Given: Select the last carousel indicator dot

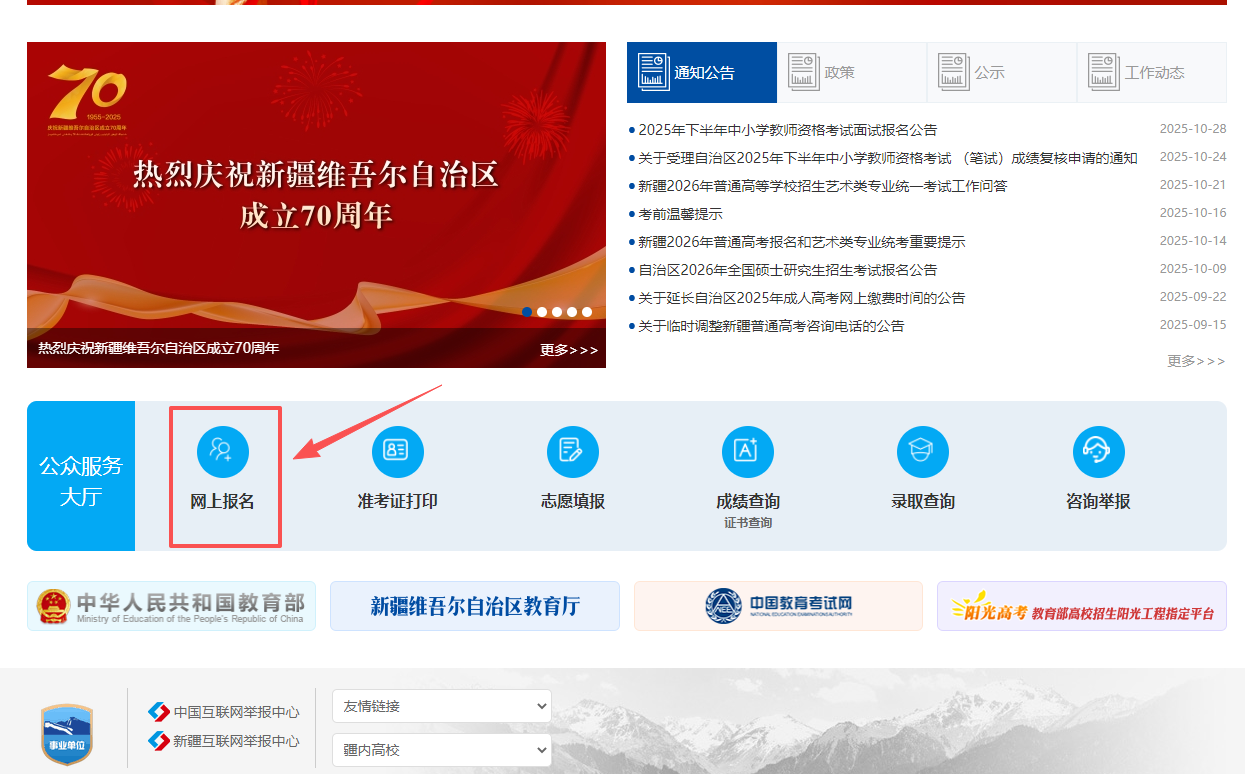Looking at the screenshot, I should pyautogui.click(x=587, y=311).
